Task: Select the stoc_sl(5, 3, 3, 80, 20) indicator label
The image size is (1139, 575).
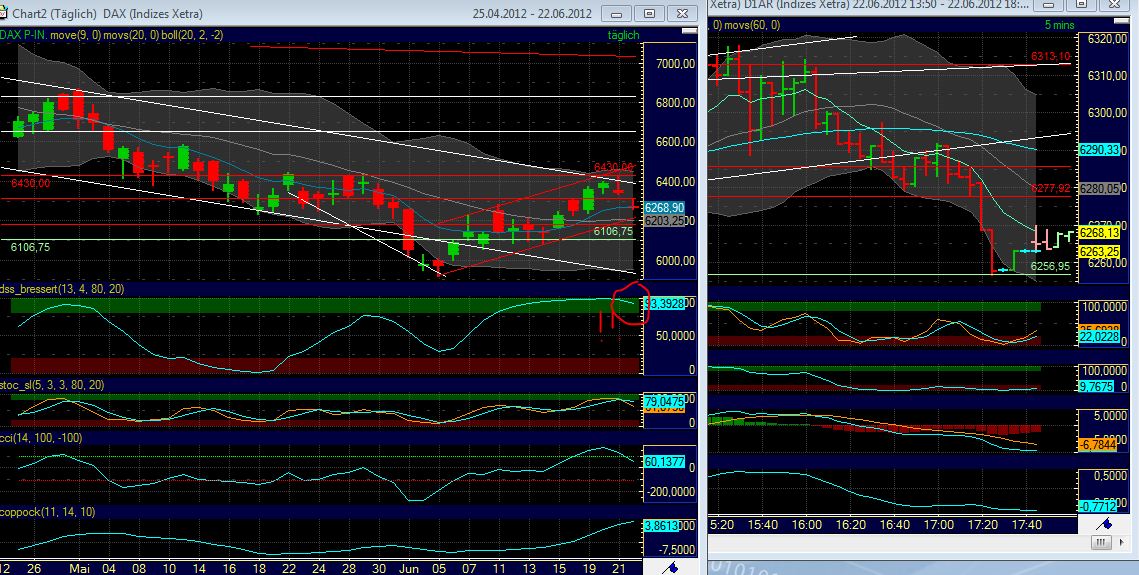Action: (52, 385)
